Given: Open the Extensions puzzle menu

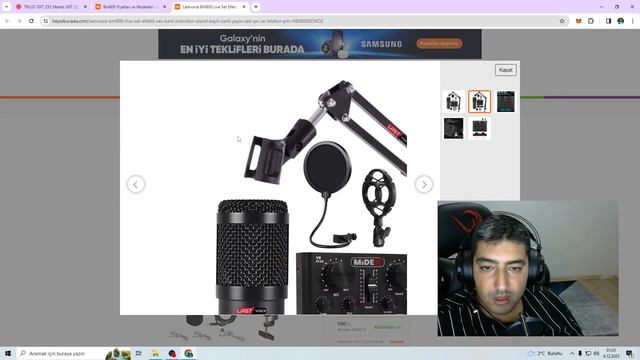Looking at the screenshot, I should coord(591,21).
